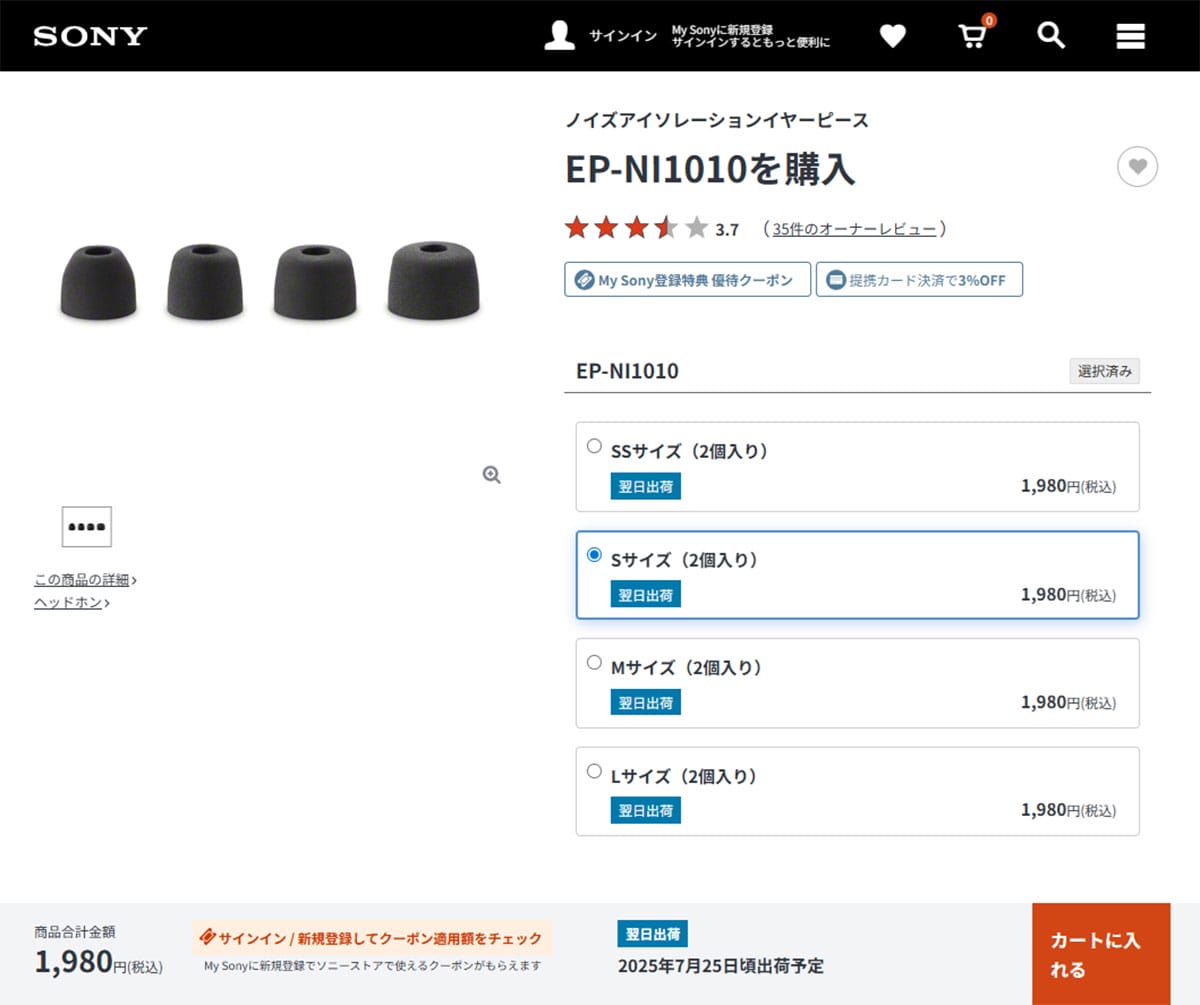Click the main earpiece product image
1200x1005 pixels.
269,281
